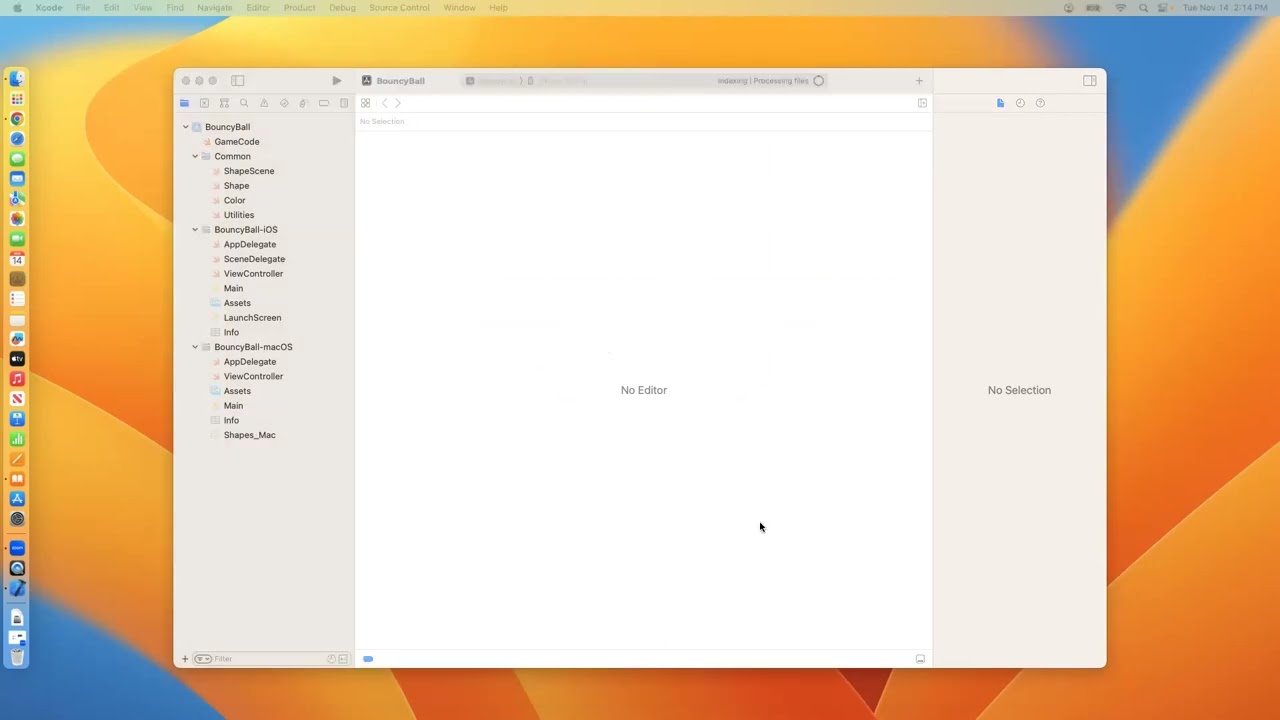
Task: Toggle source-controlled files filter icon
Action: tap(343, 659)
